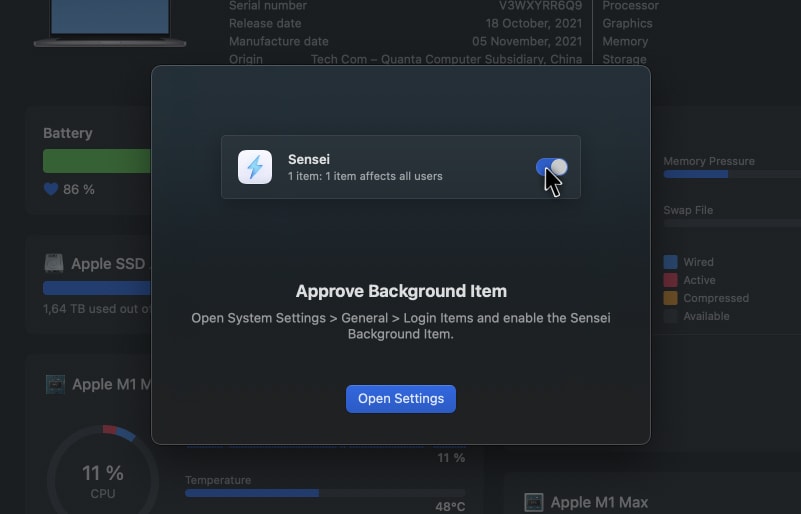Click the dark Available legend swatch
The image size is (801, 514).
pyautogui.click(x=670, y=316)
